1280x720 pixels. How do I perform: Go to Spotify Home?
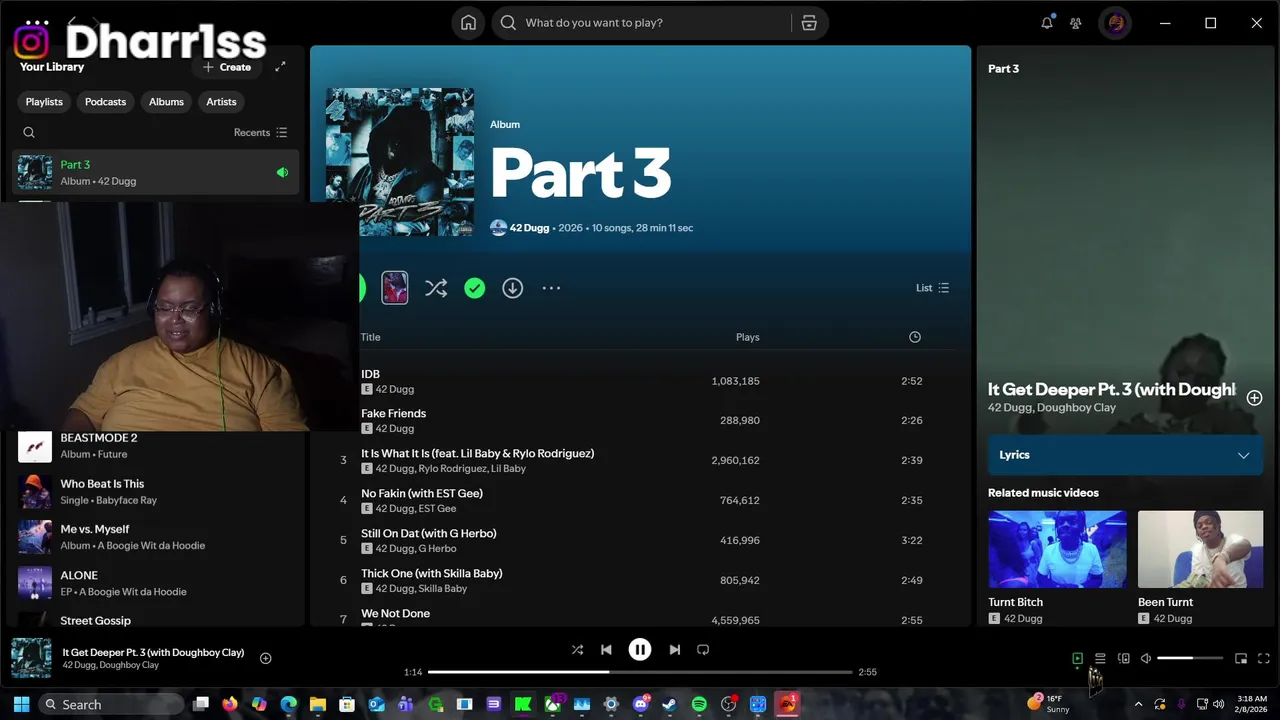coord(468,23)
